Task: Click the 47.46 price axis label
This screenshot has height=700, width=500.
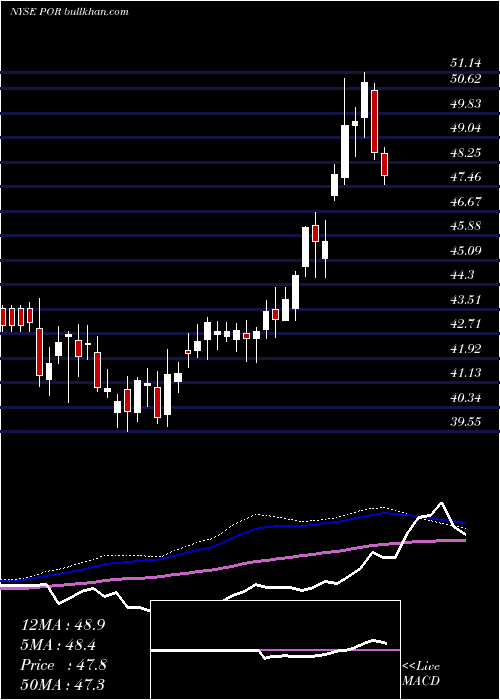Action: pyautogui.click(x=466, y=177)
